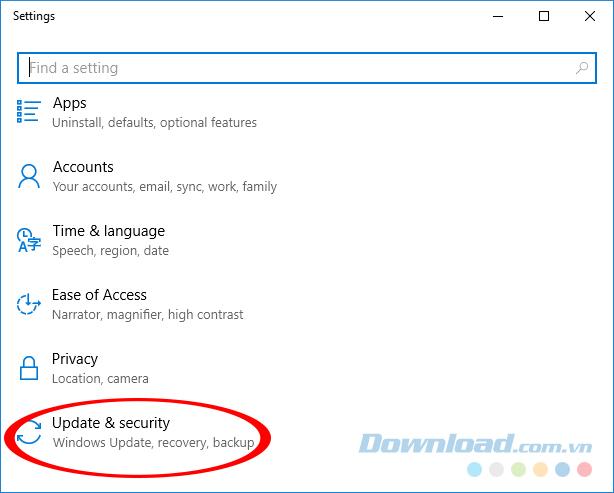Image resolution: width=614 pixels, height=493 pixels.
Task: Click 'Your accounts, email, sync, work, family' text
Action: tap(165, 187)
